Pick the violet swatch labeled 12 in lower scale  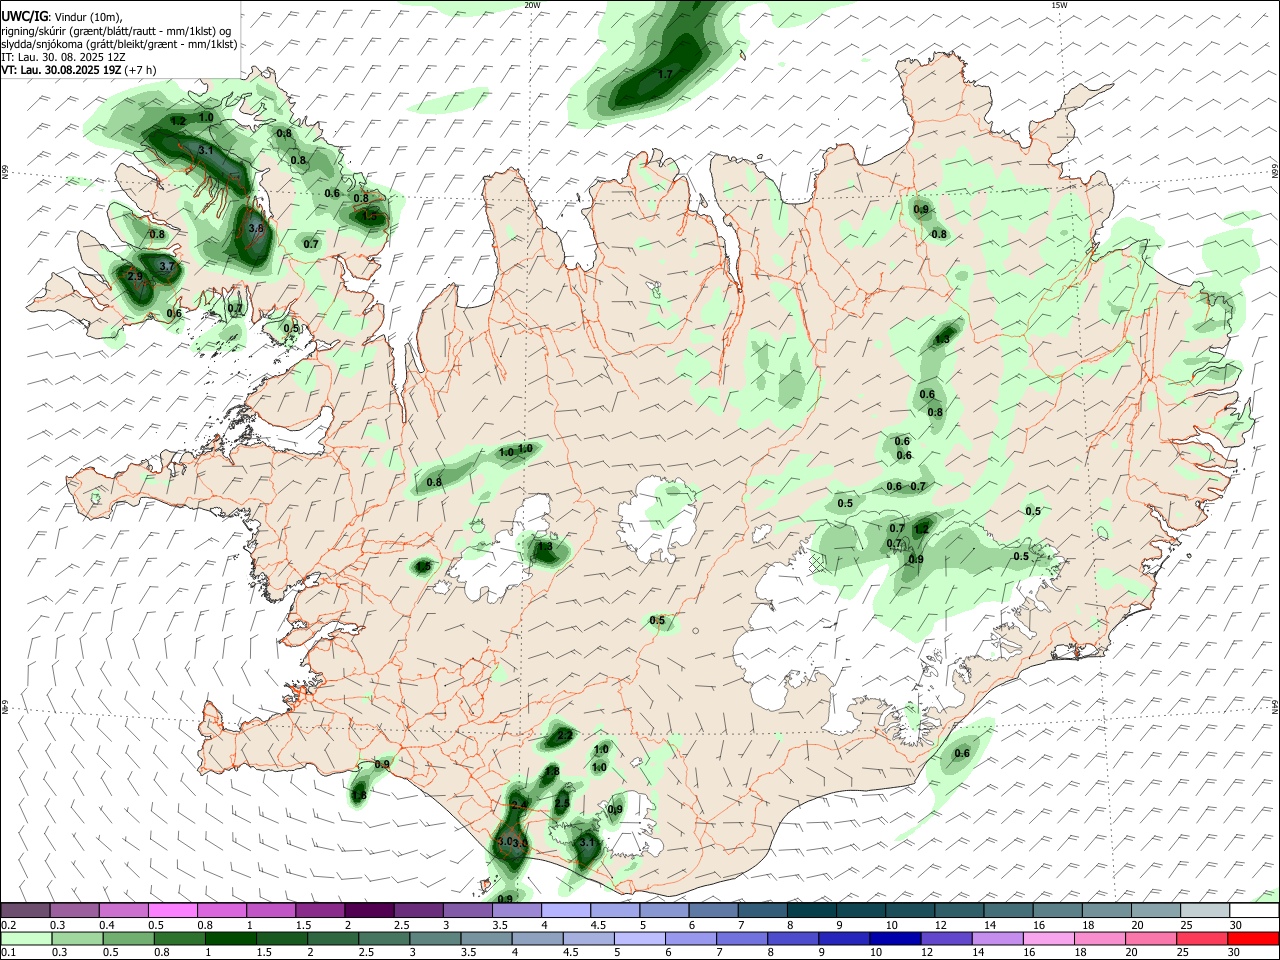click(x=946, y=938)
